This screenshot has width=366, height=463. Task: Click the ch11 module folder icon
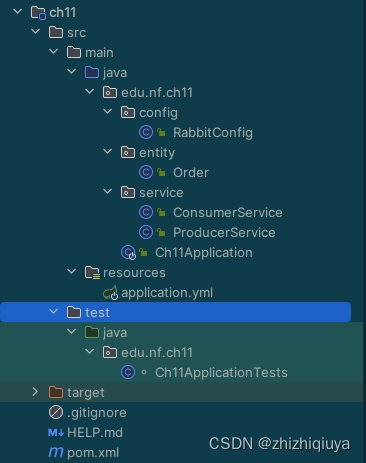(x=38, y=13)
